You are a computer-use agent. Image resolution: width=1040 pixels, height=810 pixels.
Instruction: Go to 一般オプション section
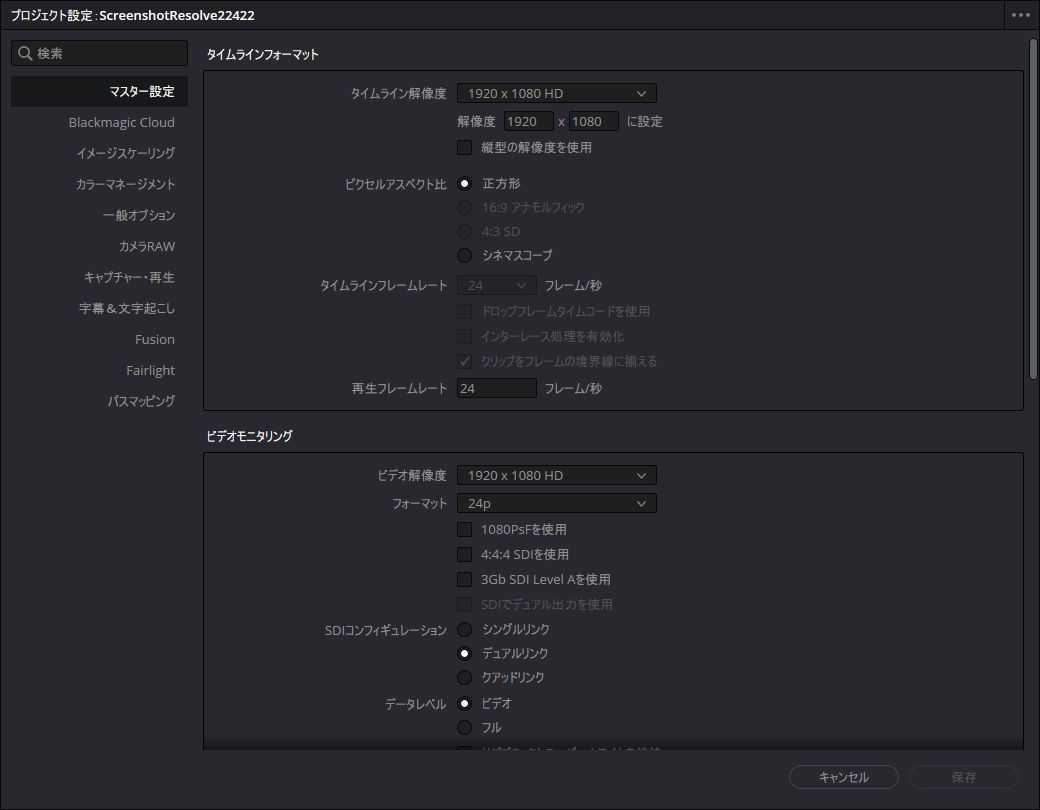coord(139,216)
